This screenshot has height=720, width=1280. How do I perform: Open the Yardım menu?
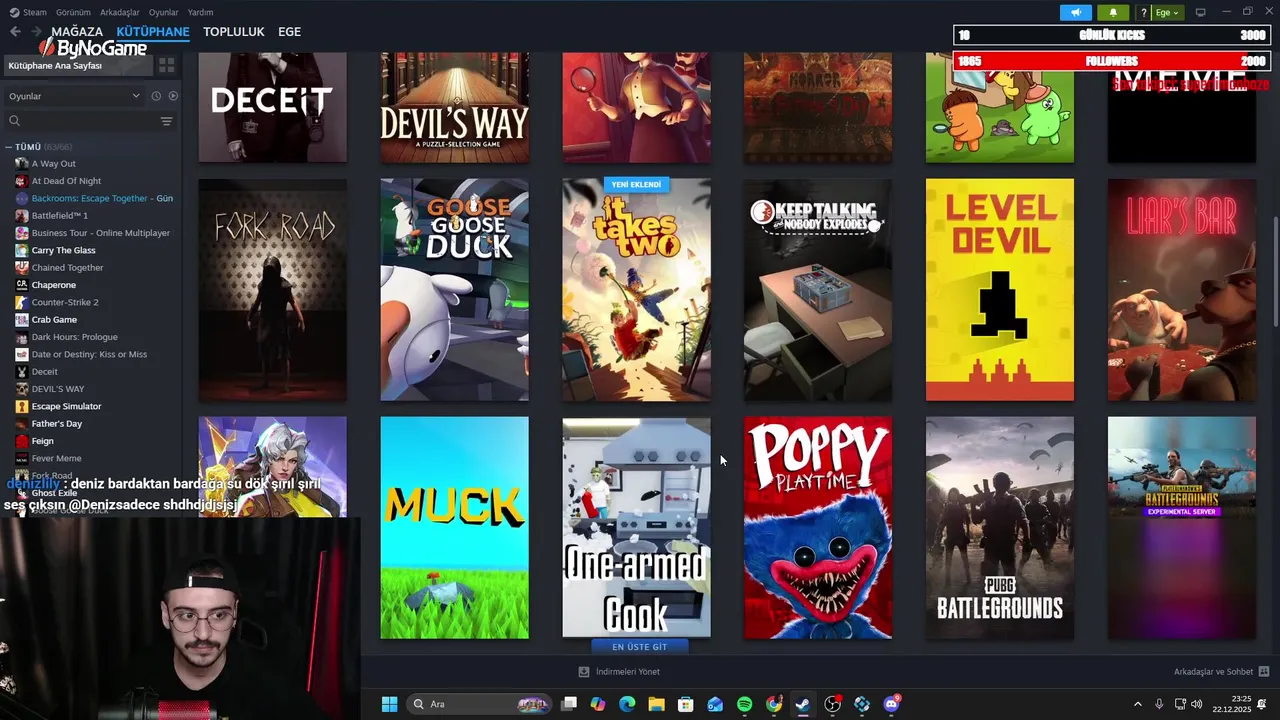pyautogui.click(x=200, y=12)
